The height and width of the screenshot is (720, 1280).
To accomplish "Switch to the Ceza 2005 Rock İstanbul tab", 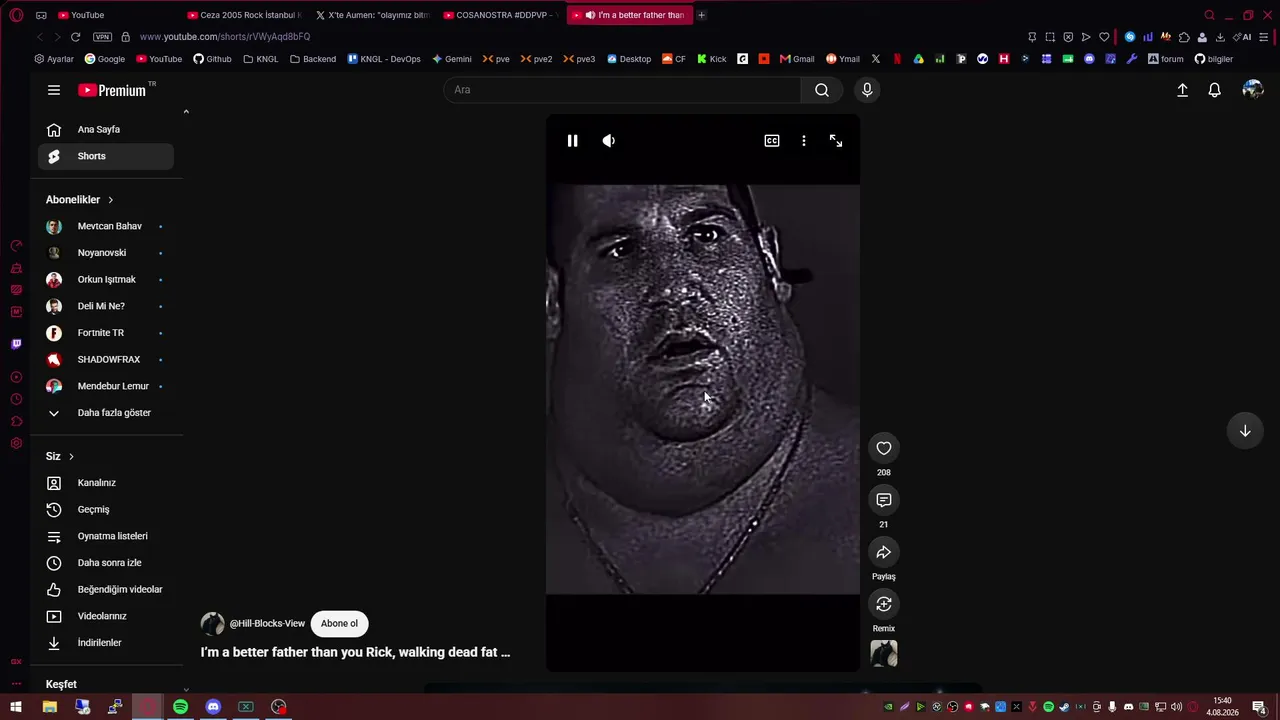I will (245, 15).
